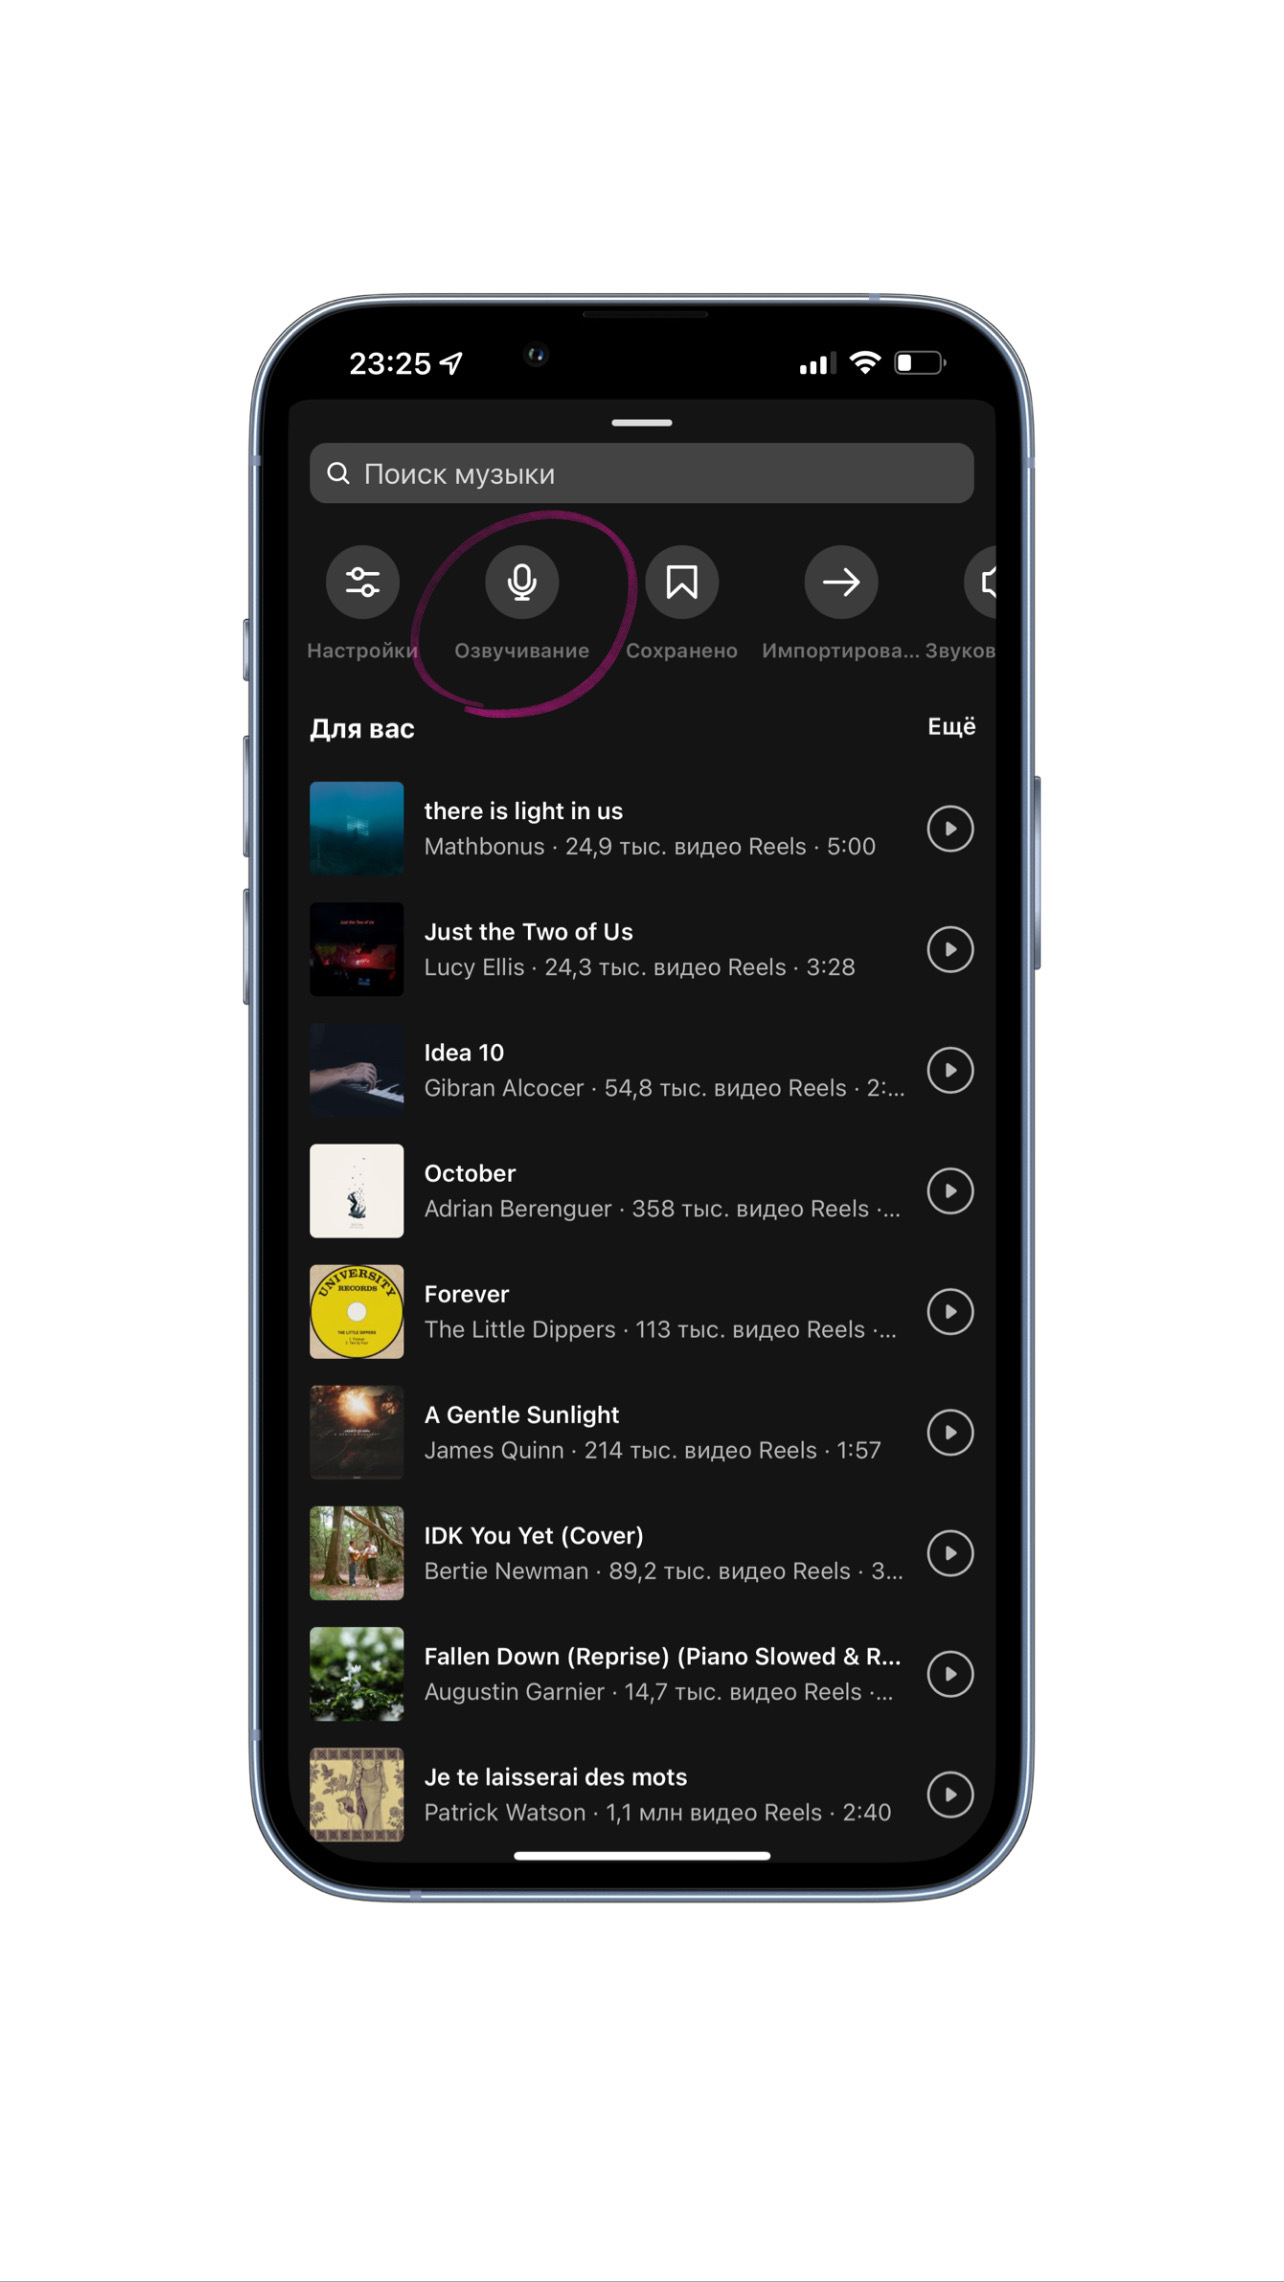Screen dimensions: 1284x2282
Task: Open the Звуковые эффекты speaker icon
Action: tap(982, 582)
